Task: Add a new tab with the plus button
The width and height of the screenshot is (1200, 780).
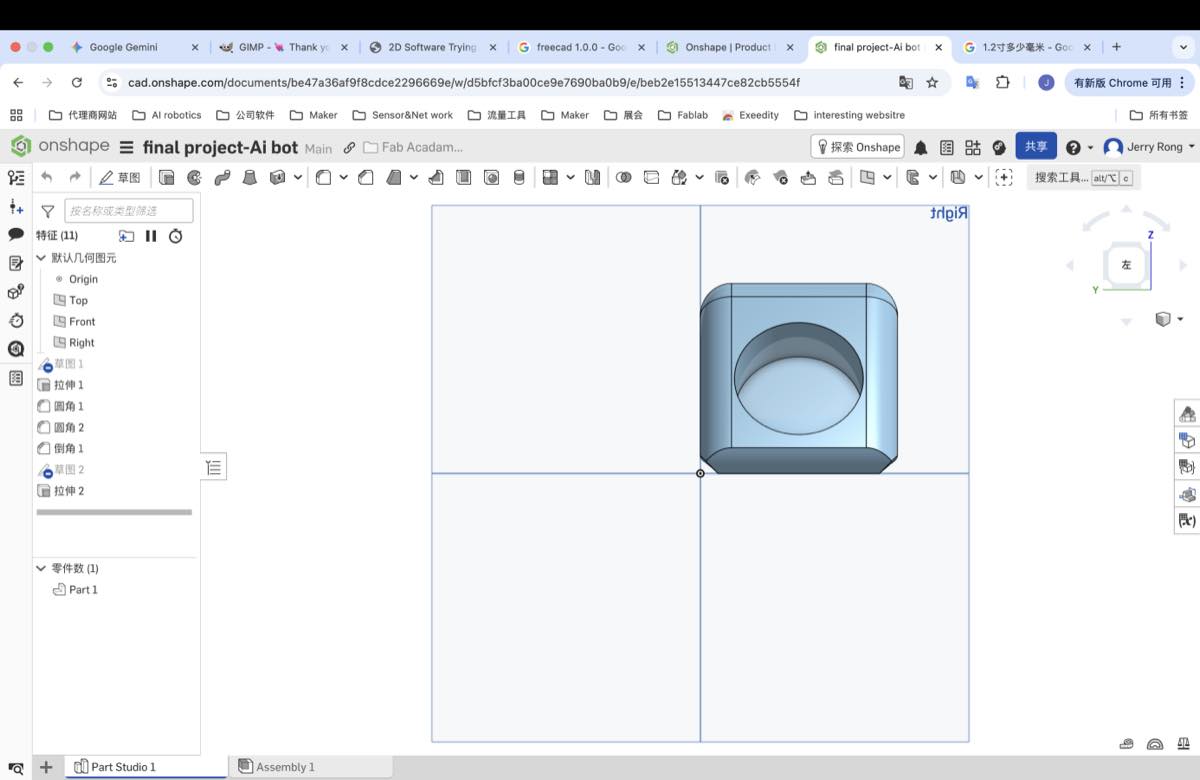Action: click(x=1117, y=47)
